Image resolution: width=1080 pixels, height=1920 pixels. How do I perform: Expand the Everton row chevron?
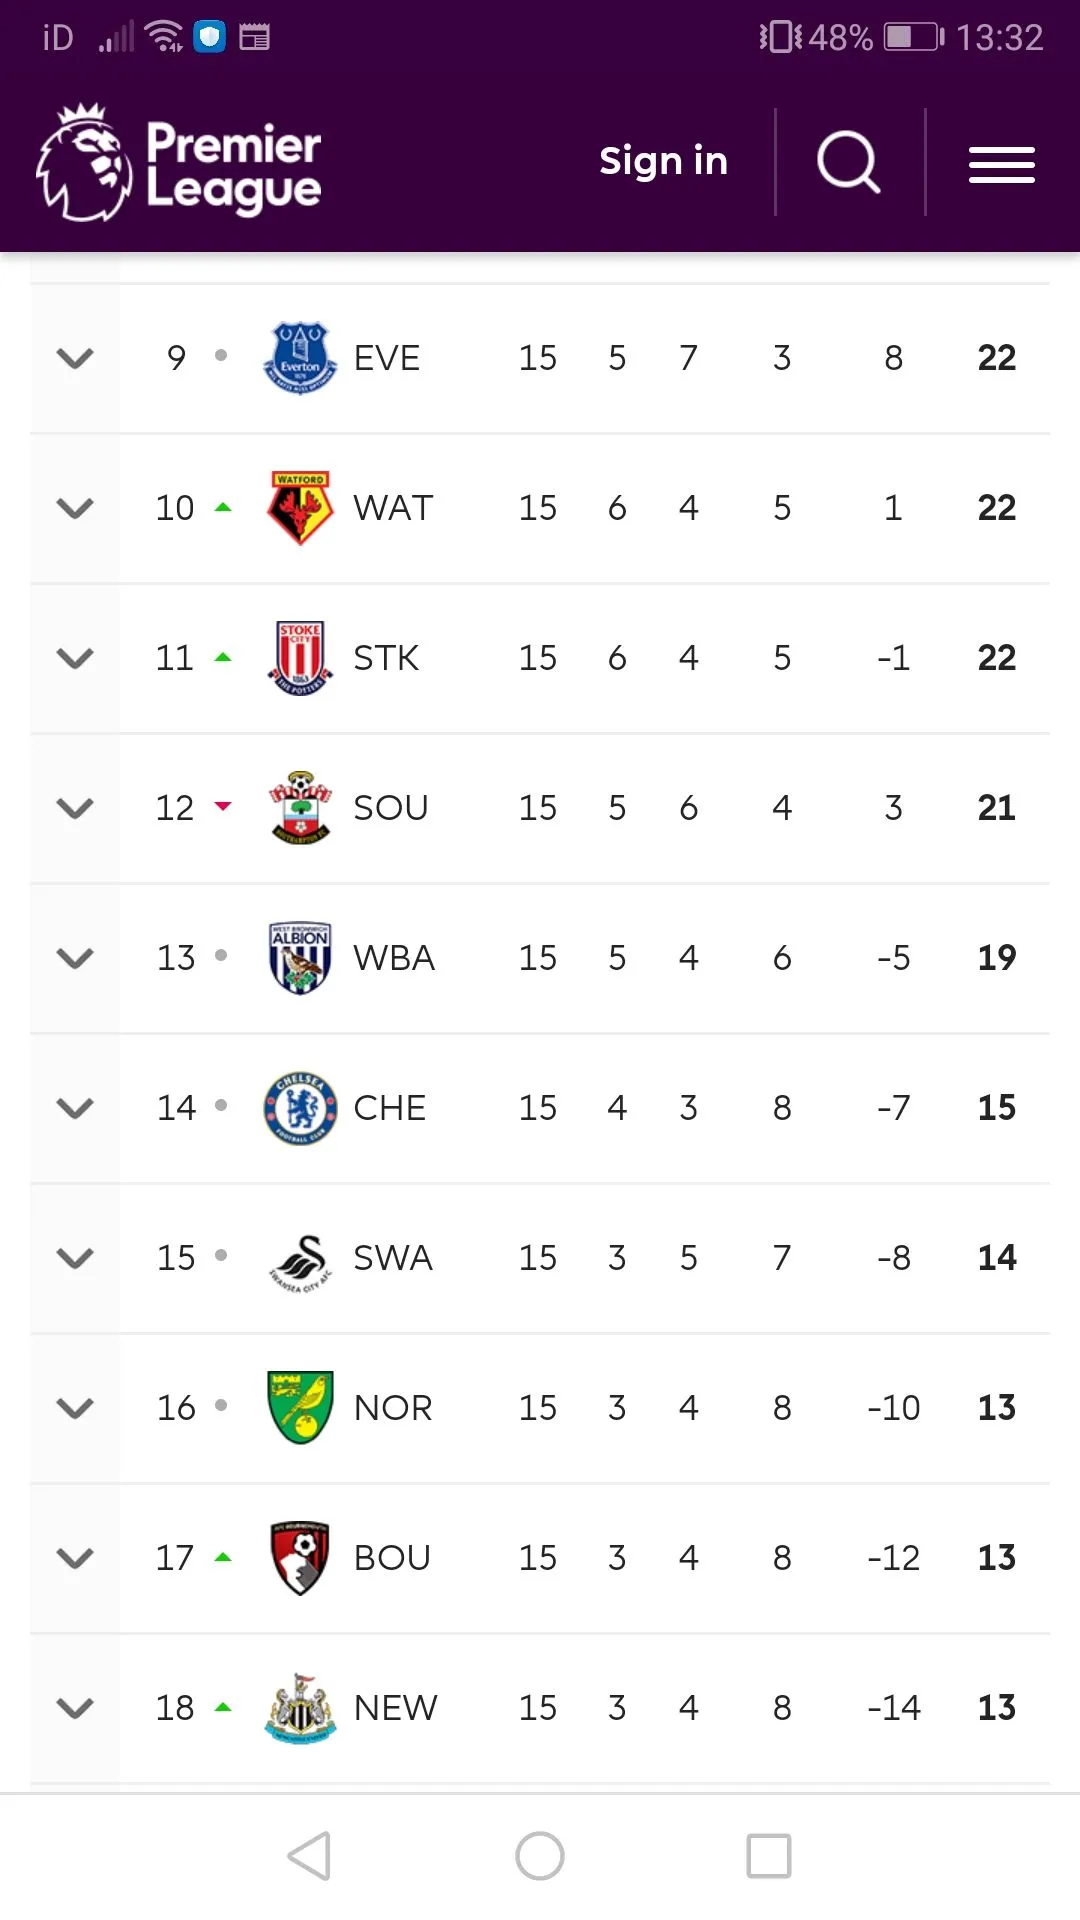pyautogui.click(x=75, y=358)
